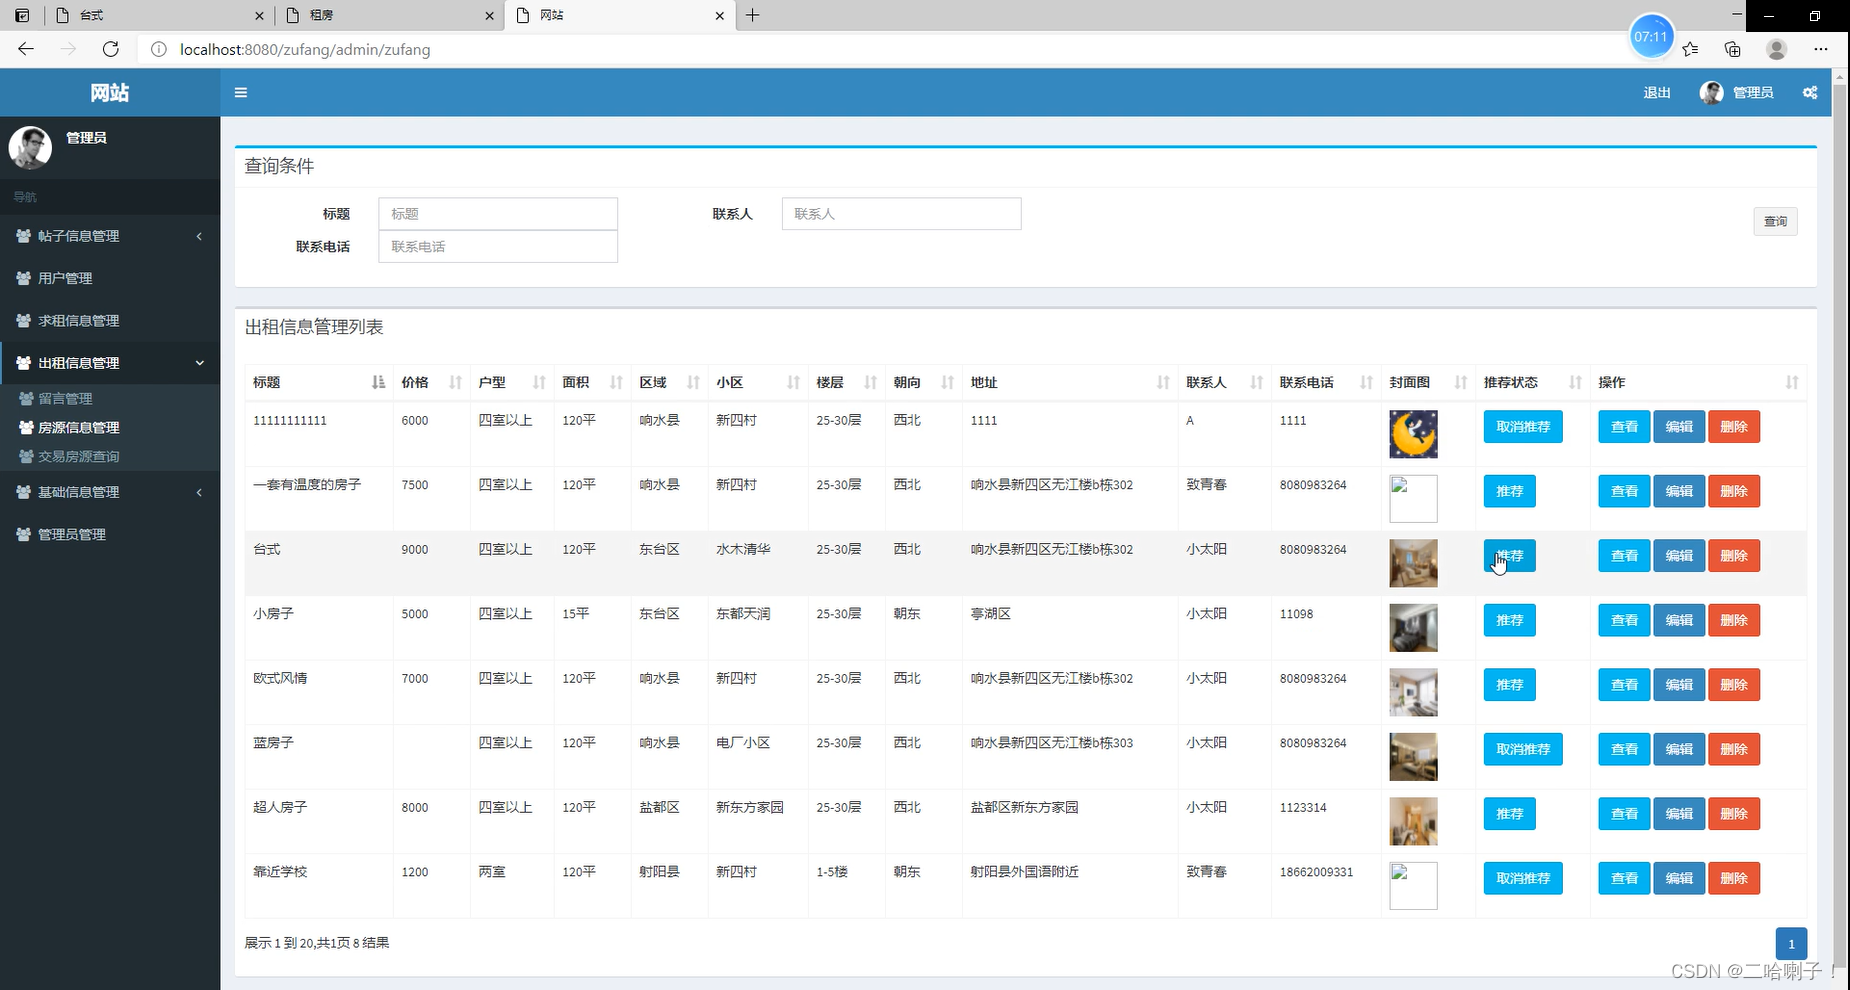1850x990 pixels.
Task: Click the 查询 search button
Action: click(x=1775, y=222)
